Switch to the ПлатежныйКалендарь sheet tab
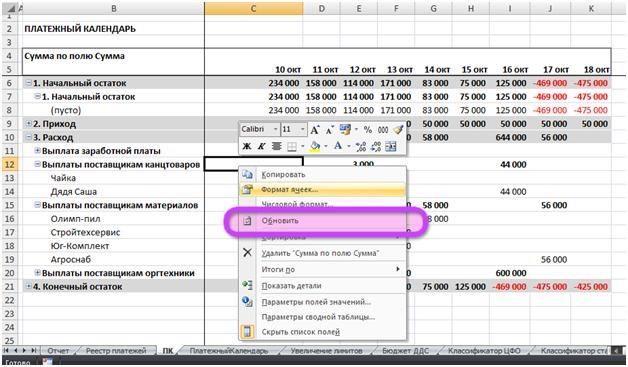Image resolution: width=628 pixels, height=367 pixels. [229, 351]
